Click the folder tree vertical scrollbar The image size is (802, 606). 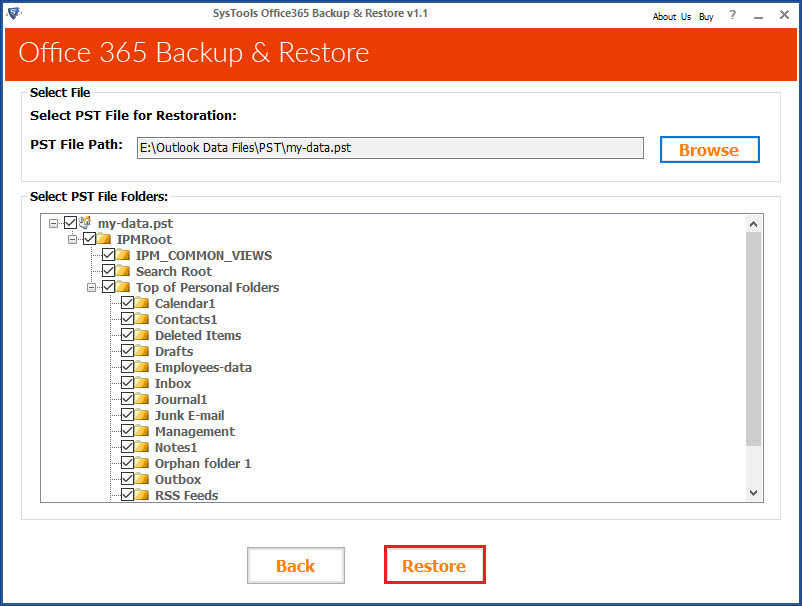coord(754,340)
